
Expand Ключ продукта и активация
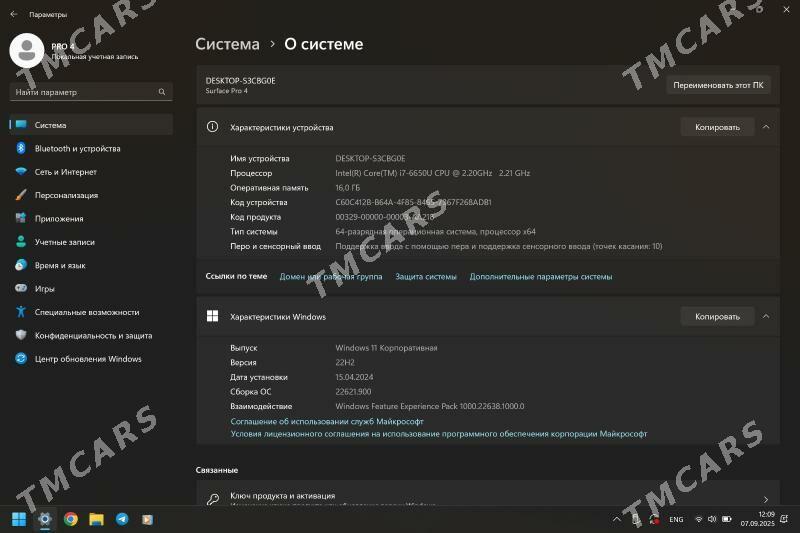tap(765, 499)
